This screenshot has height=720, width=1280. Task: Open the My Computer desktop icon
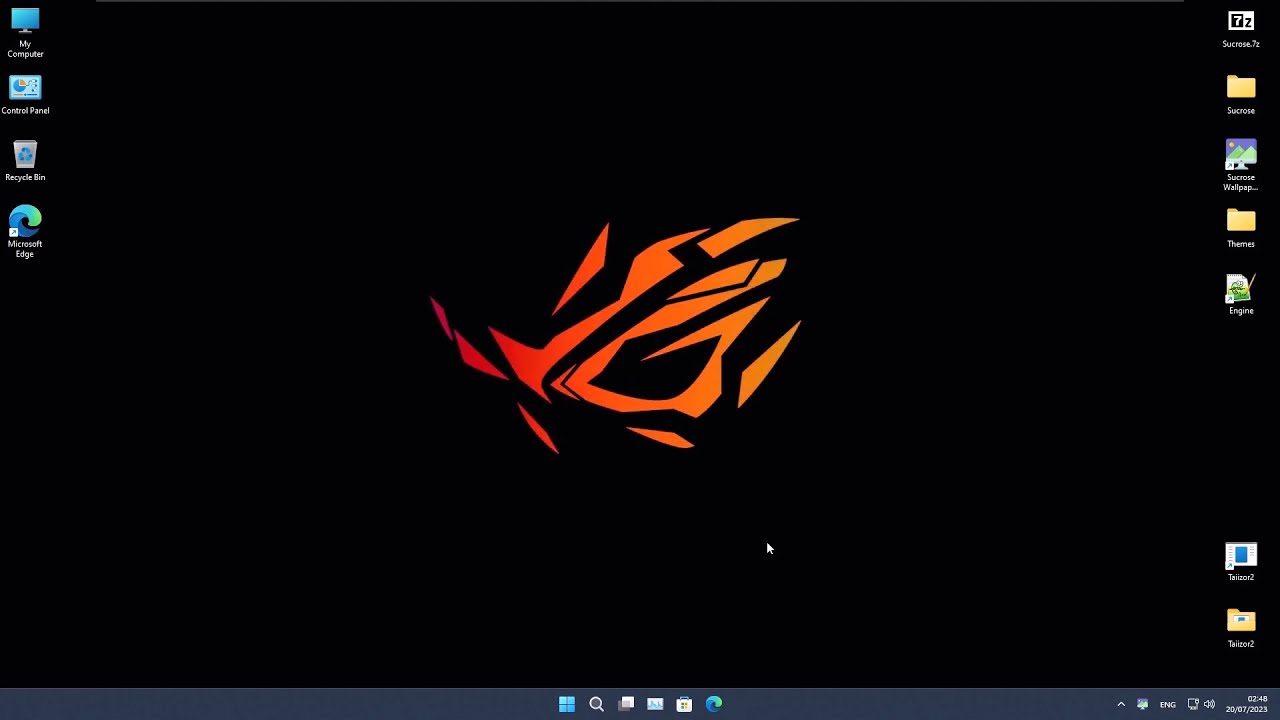pyautogui.click(x=25, y=32)
